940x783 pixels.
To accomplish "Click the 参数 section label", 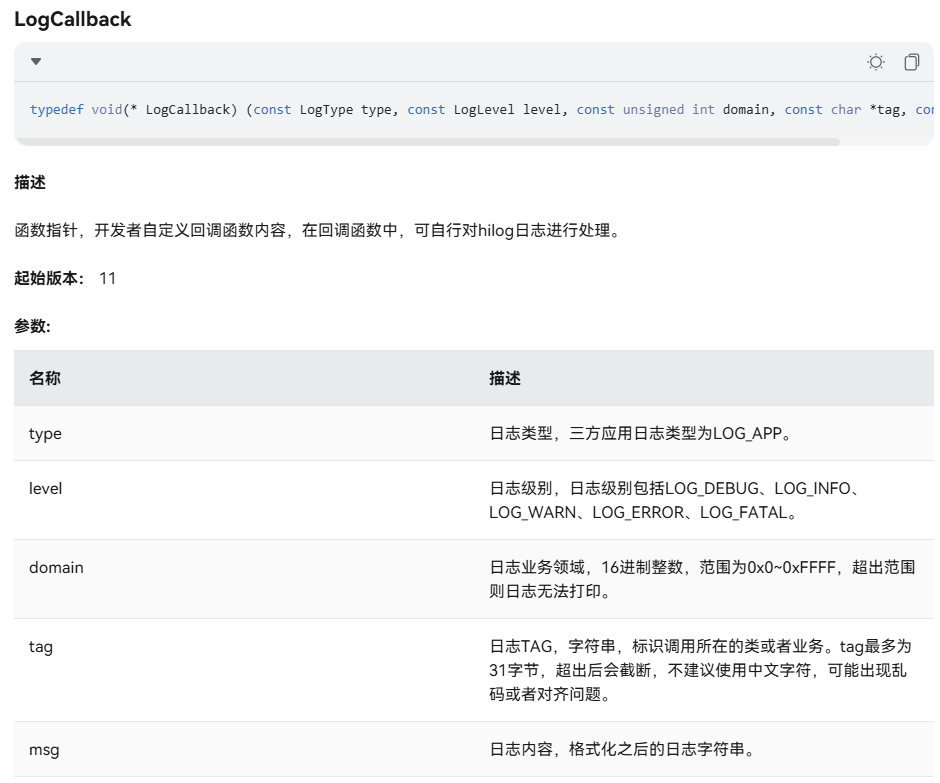I will 32,326.
